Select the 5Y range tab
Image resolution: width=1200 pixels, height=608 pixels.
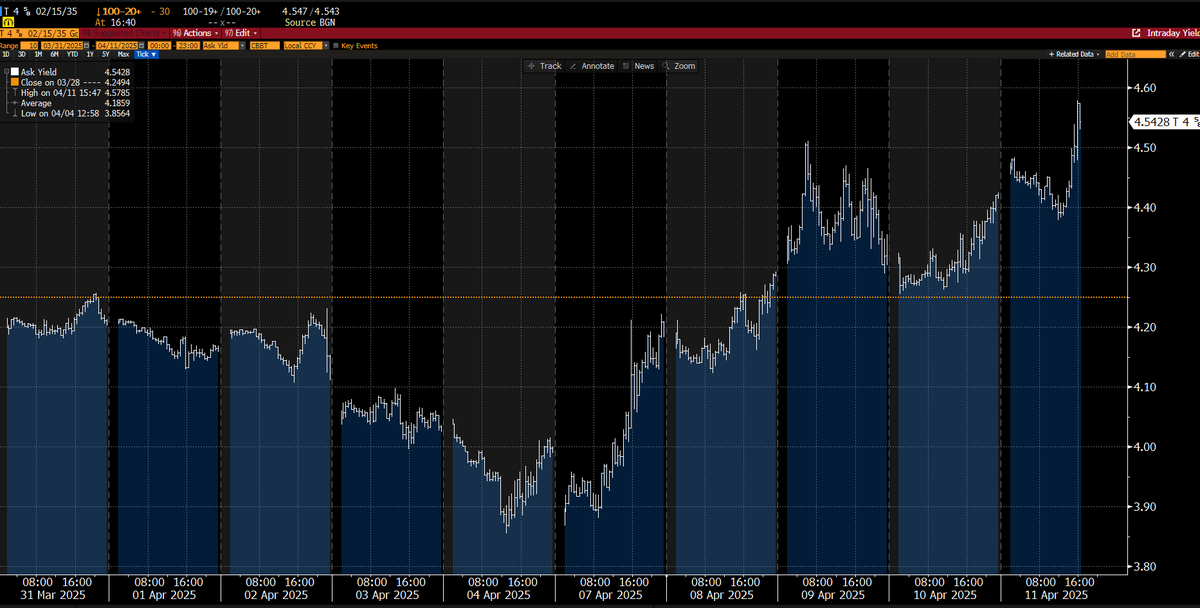click(106, 54)
